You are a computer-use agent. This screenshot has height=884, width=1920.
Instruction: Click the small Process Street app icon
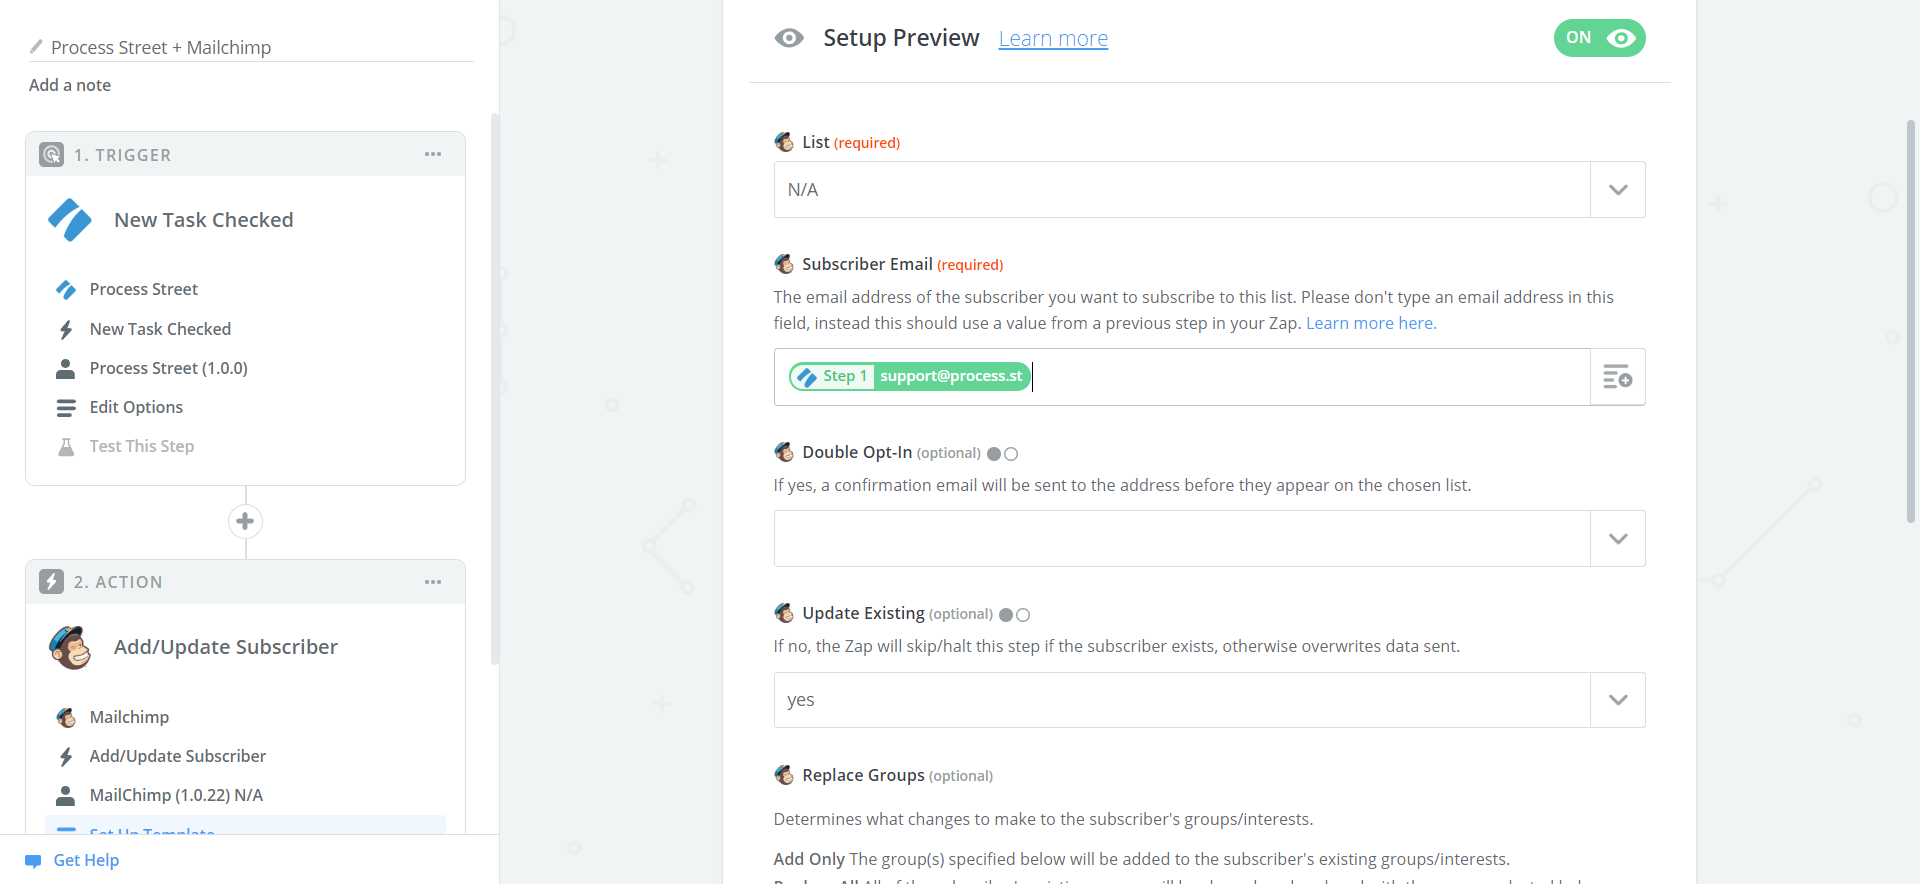(66, 290)
